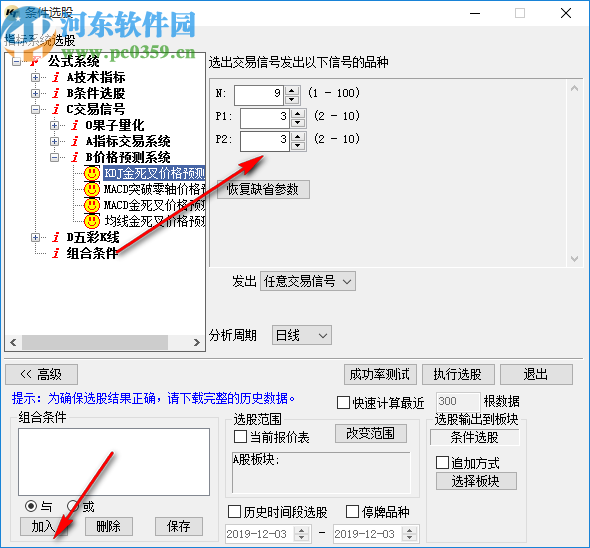Click 删除 to remove condition
Image resolution: width=590 pixels, height=548 pixels.
click(109, 526)
